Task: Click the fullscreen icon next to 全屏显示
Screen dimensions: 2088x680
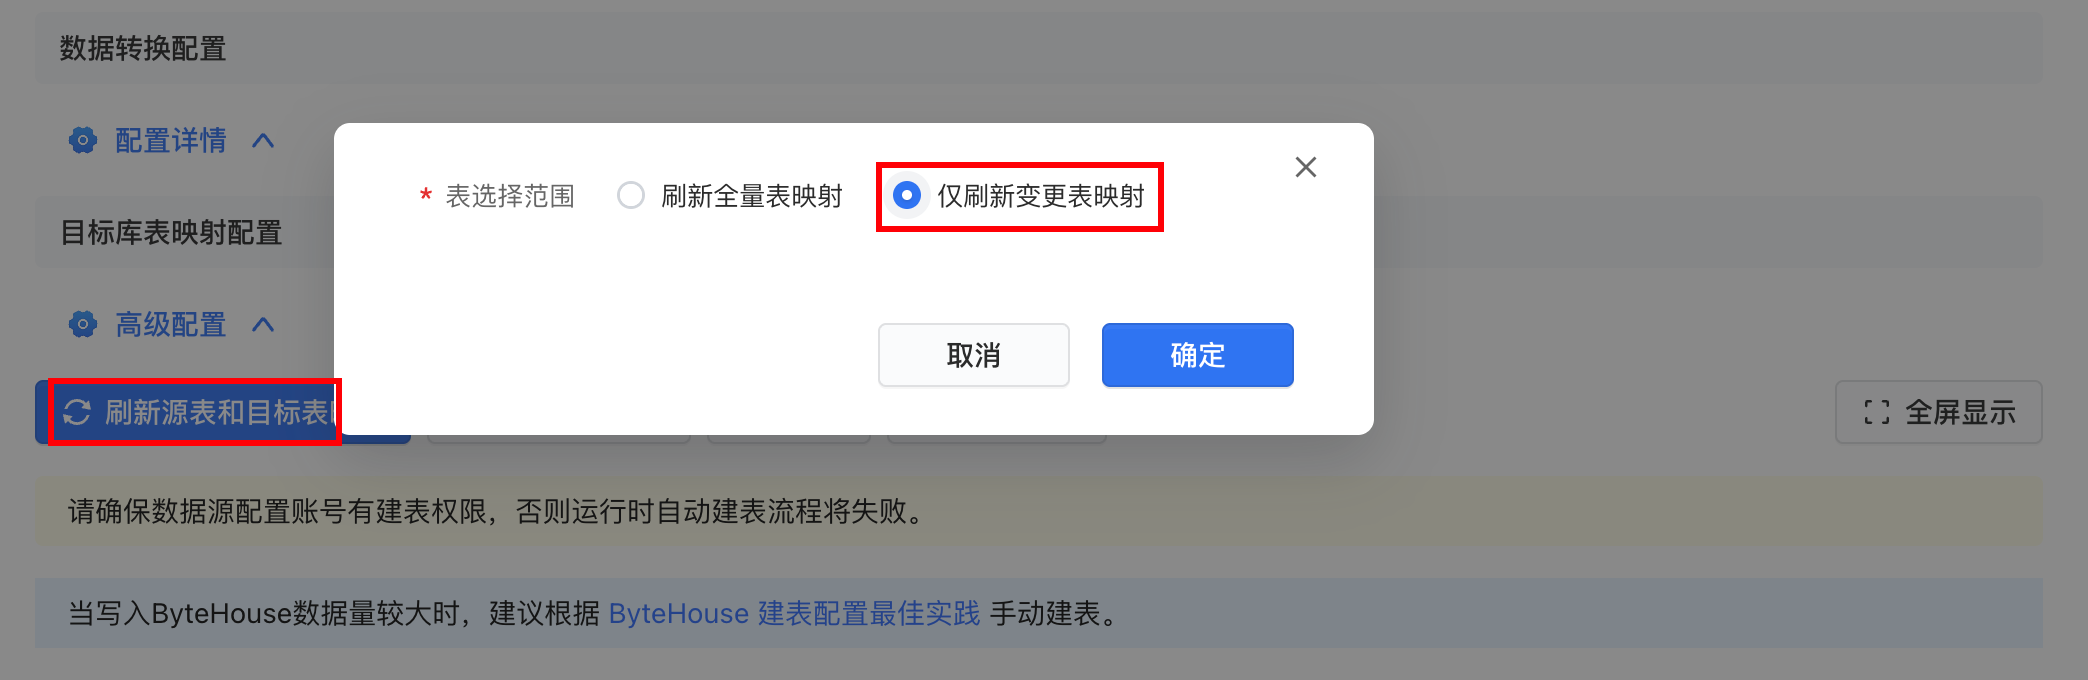Action: (1877, 412)
